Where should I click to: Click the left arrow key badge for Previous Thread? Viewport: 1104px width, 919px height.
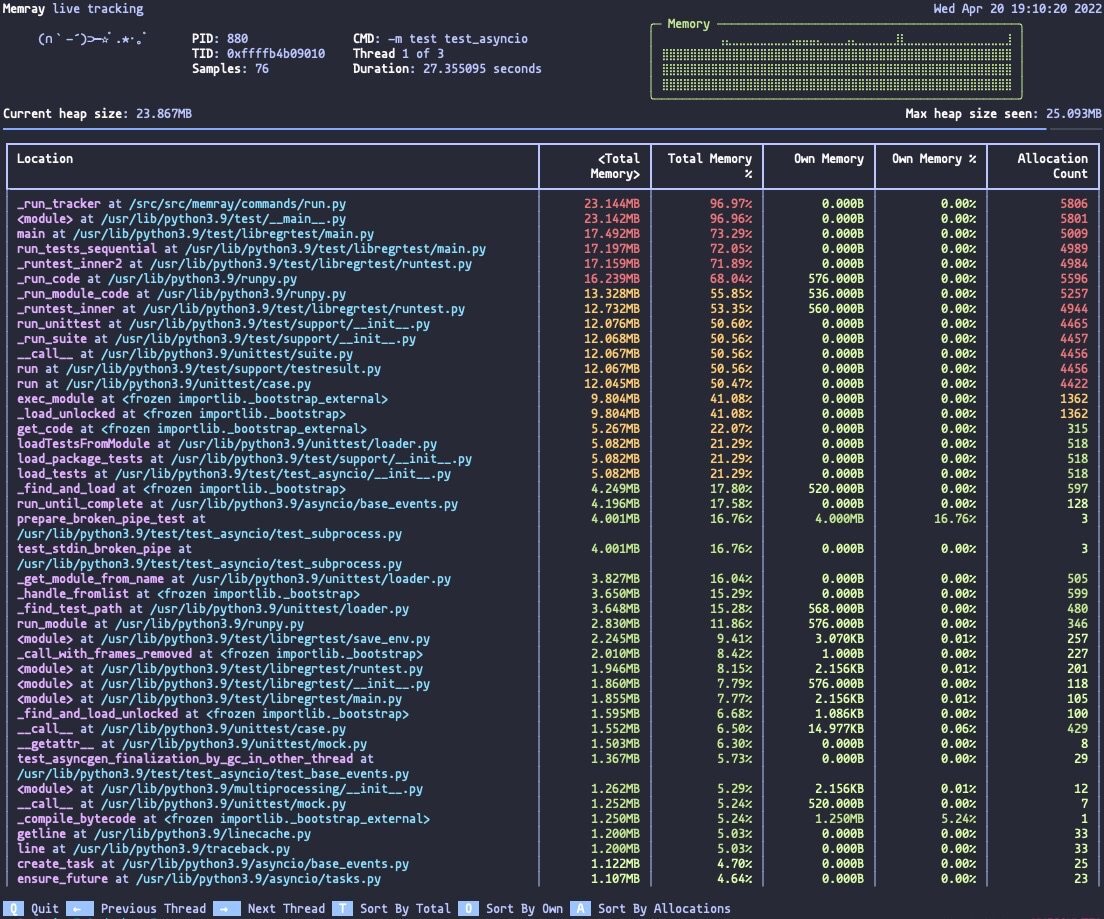coord(79,908)
